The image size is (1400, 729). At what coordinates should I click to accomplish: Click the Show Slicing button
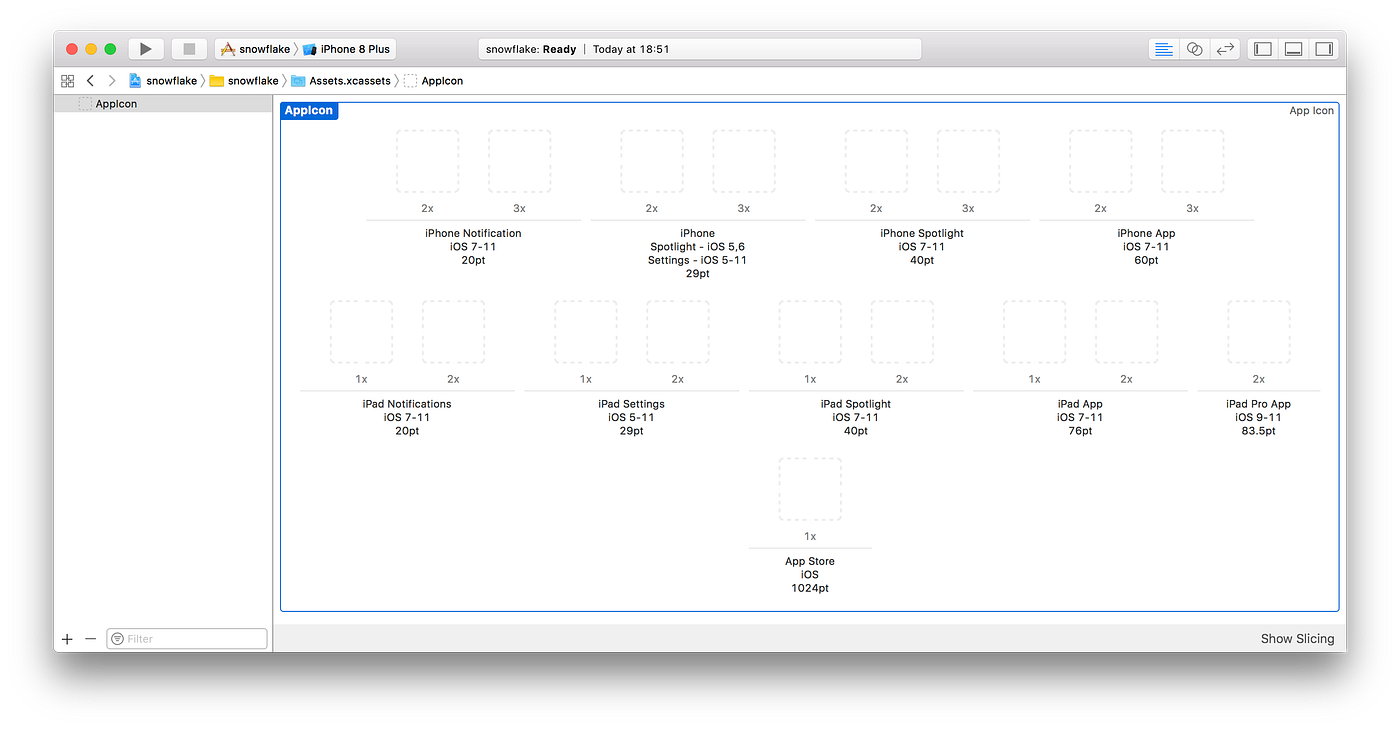1297,638
